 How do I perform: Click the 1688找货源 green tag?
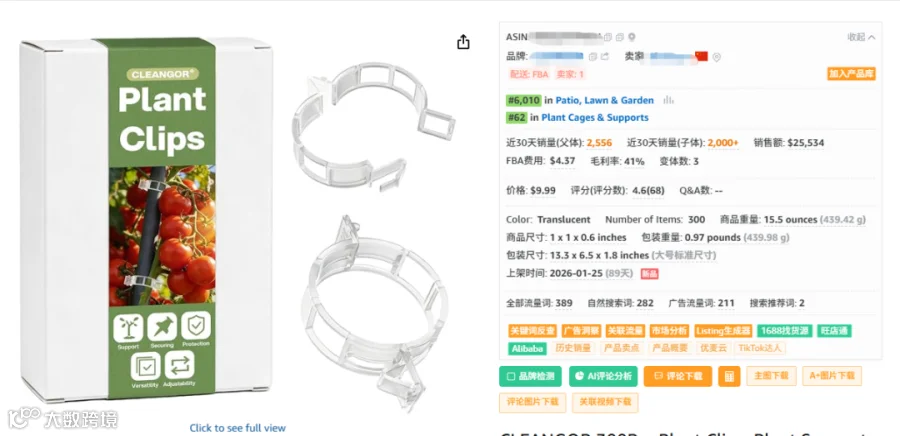click(x=785, y=331)
